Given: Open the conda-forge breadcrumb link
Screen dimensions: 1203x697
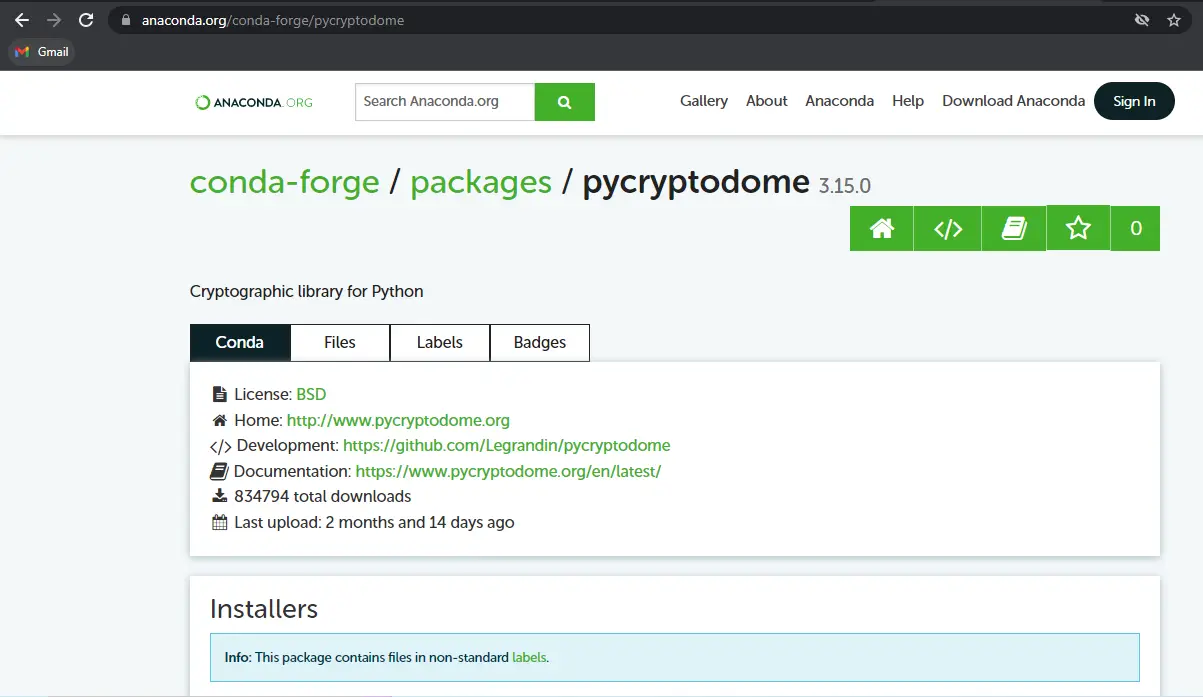Looking at the screenshot, I should tap(285, 182).
